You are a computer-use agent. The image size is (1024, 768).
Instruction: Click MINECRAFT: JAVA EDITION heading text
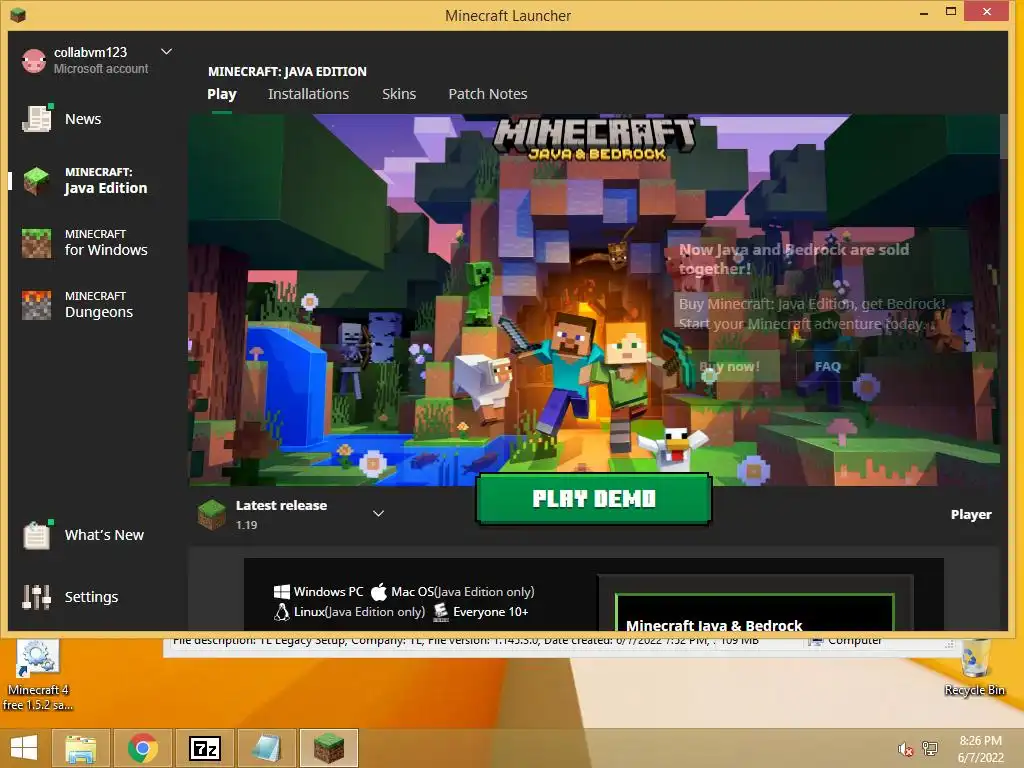pyautogui.click(x=287, y=71)
